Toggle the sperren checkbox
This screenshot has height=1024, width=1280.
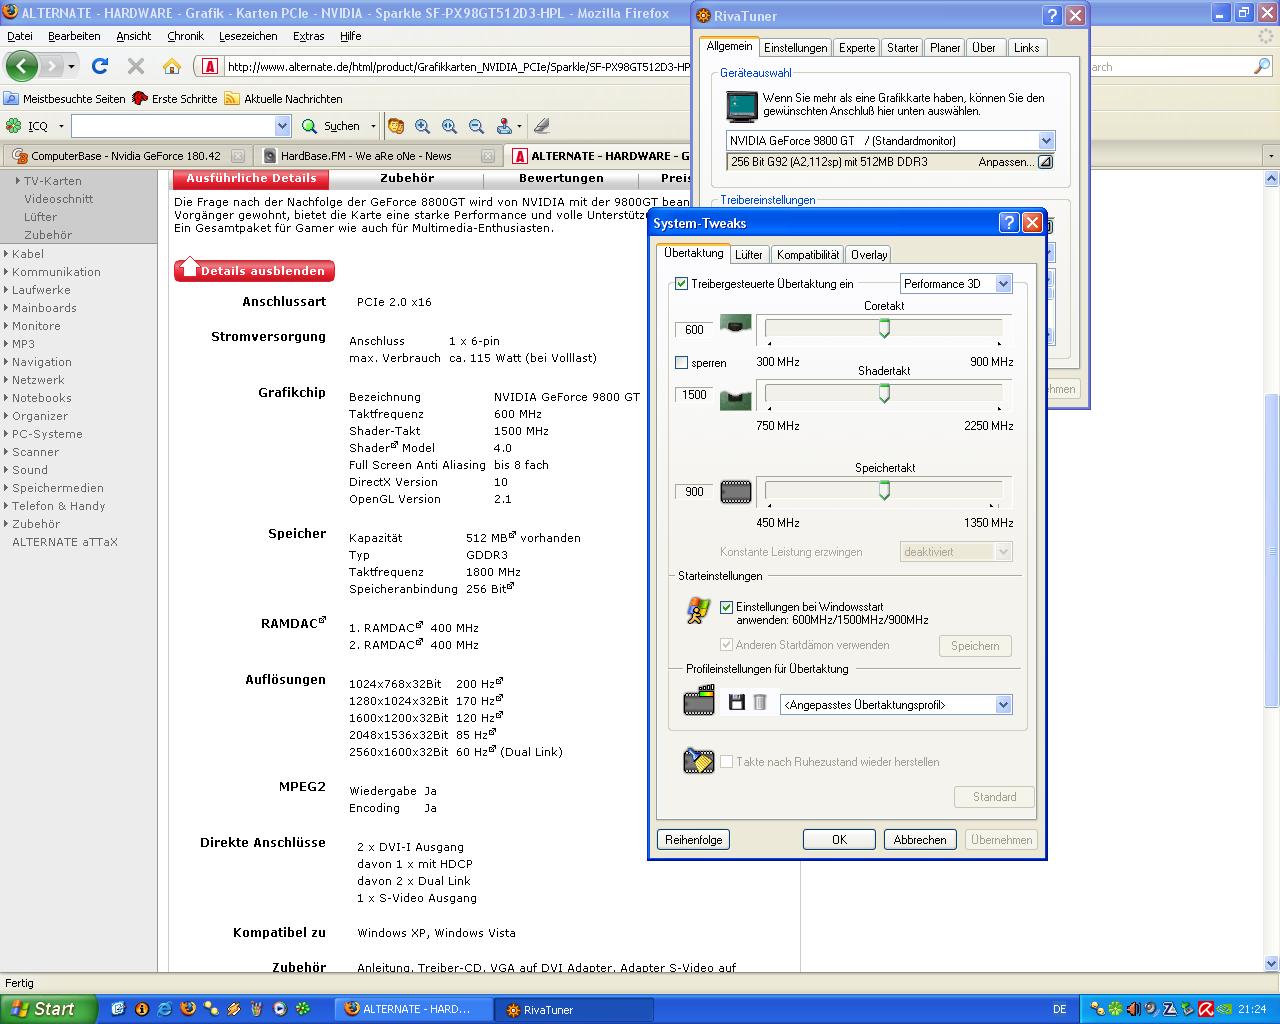tap(682, 363)
